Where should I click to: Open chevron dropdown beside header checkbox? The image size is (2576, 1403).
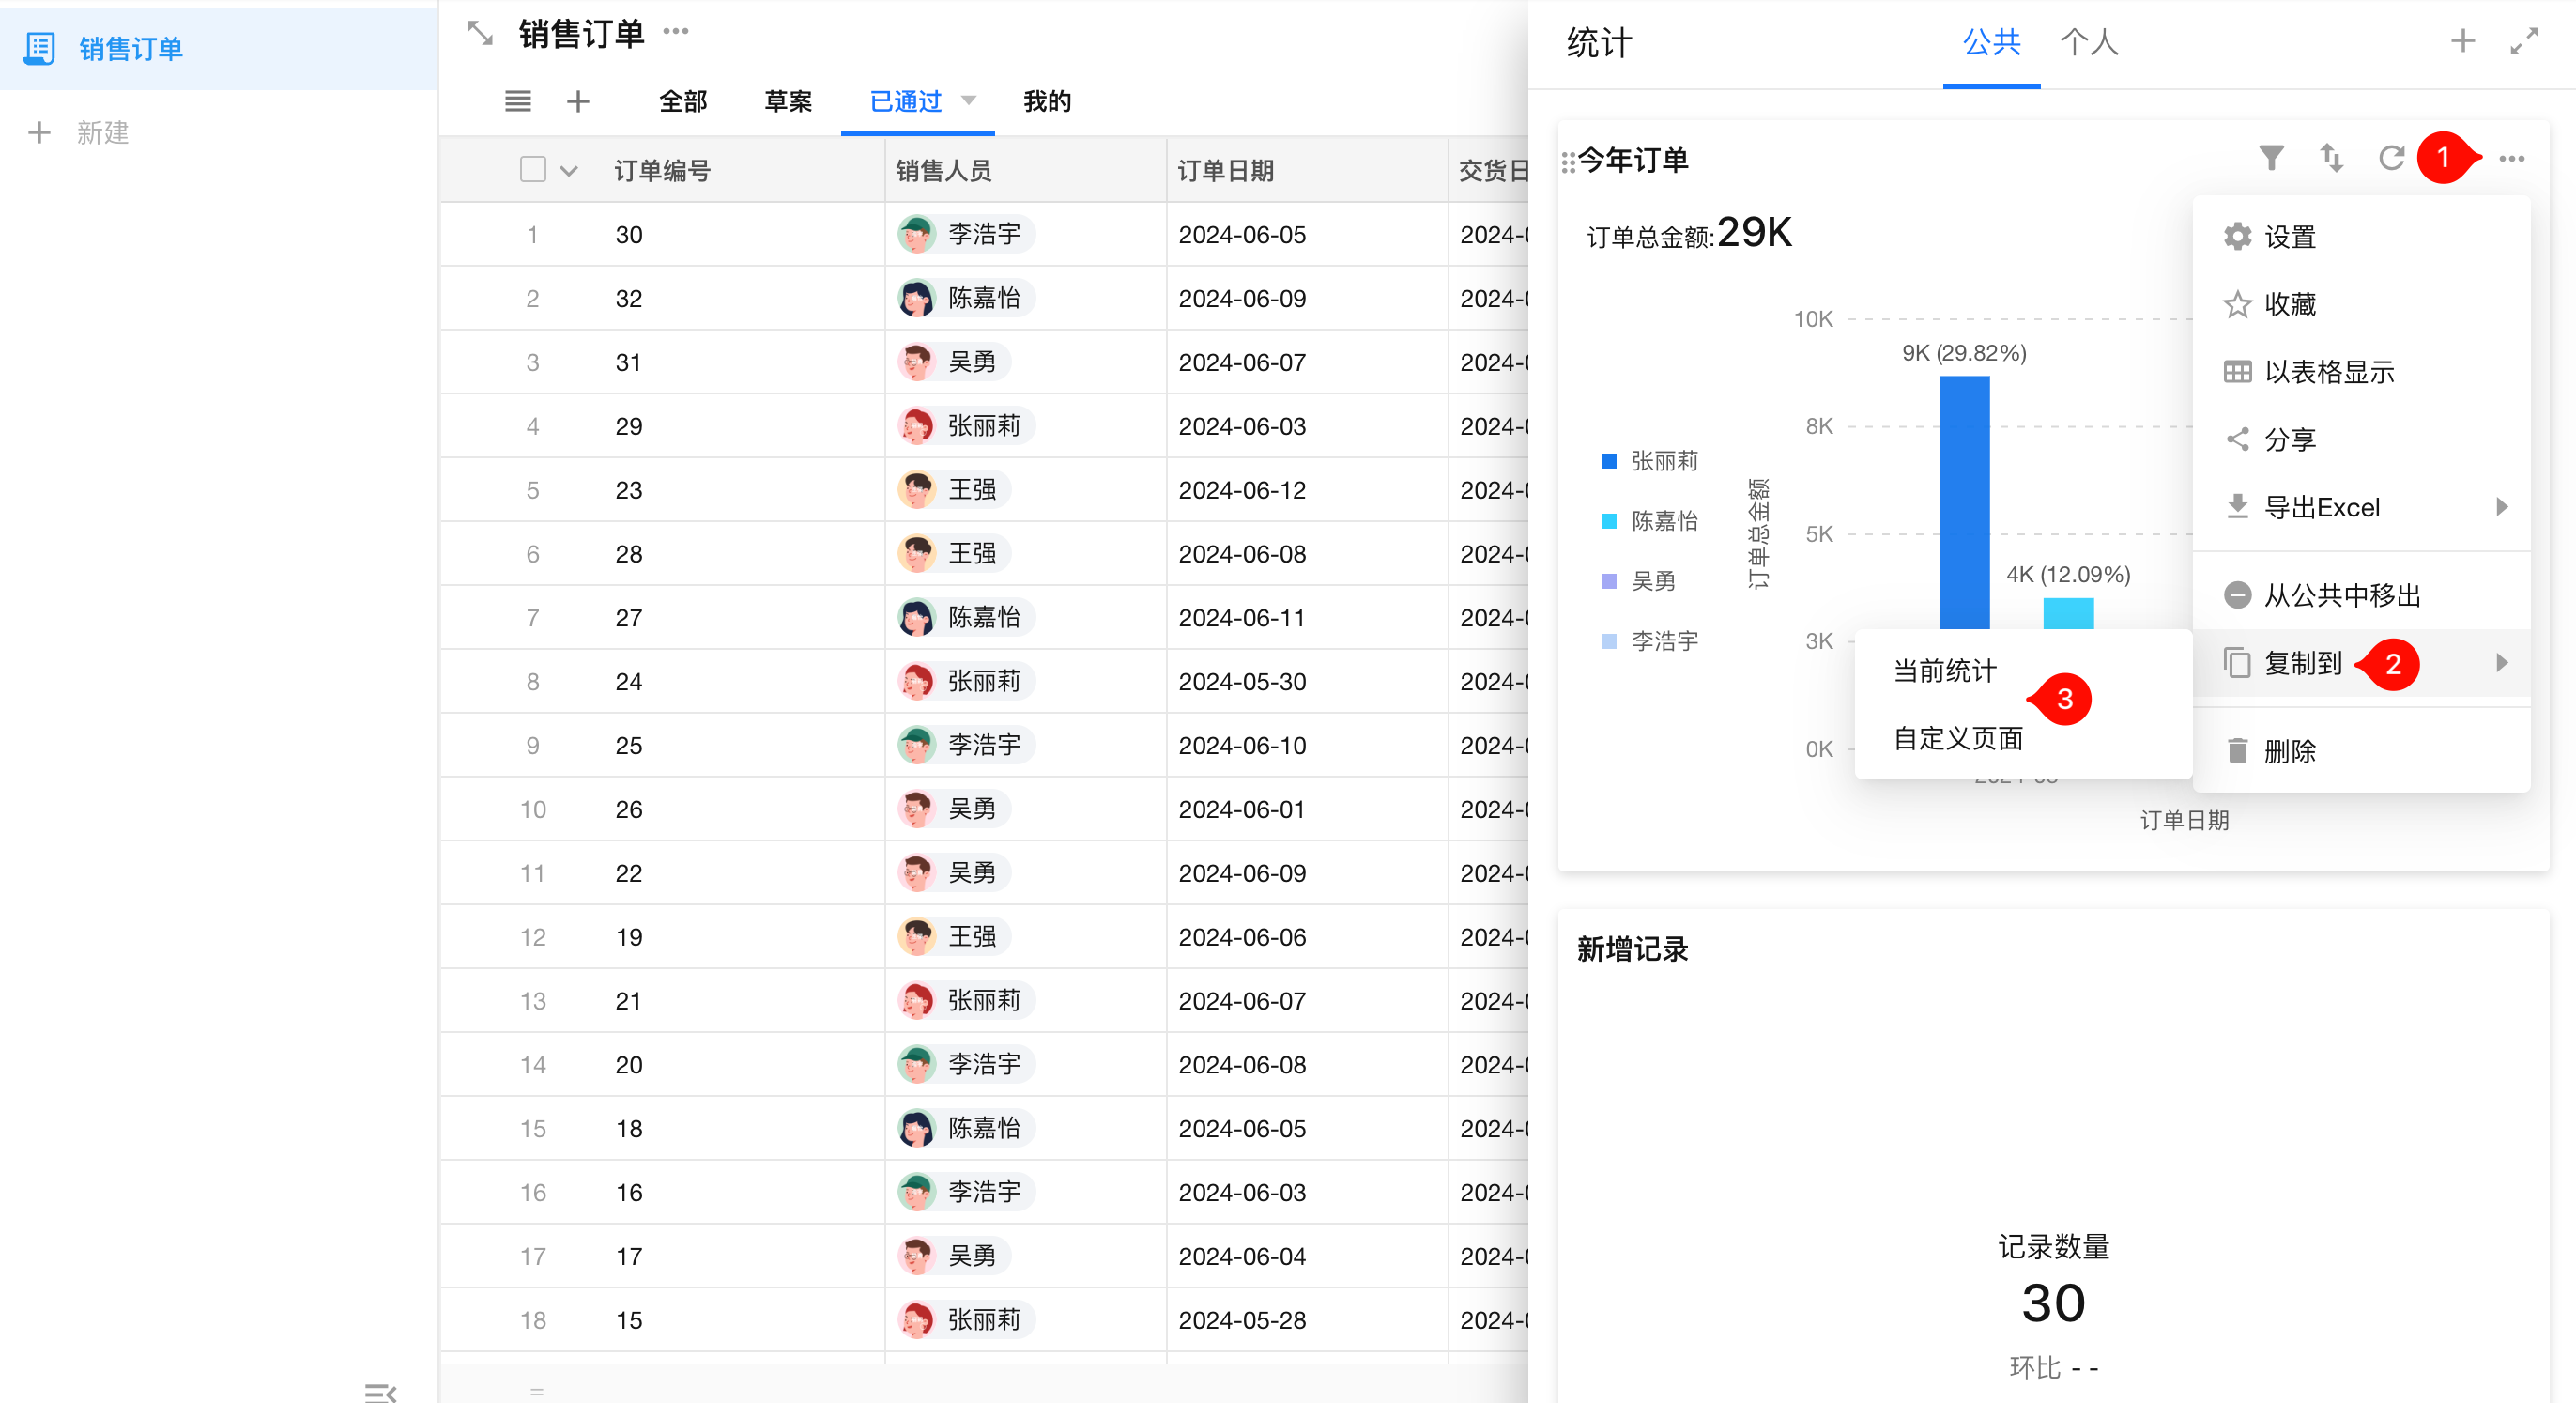569,171
